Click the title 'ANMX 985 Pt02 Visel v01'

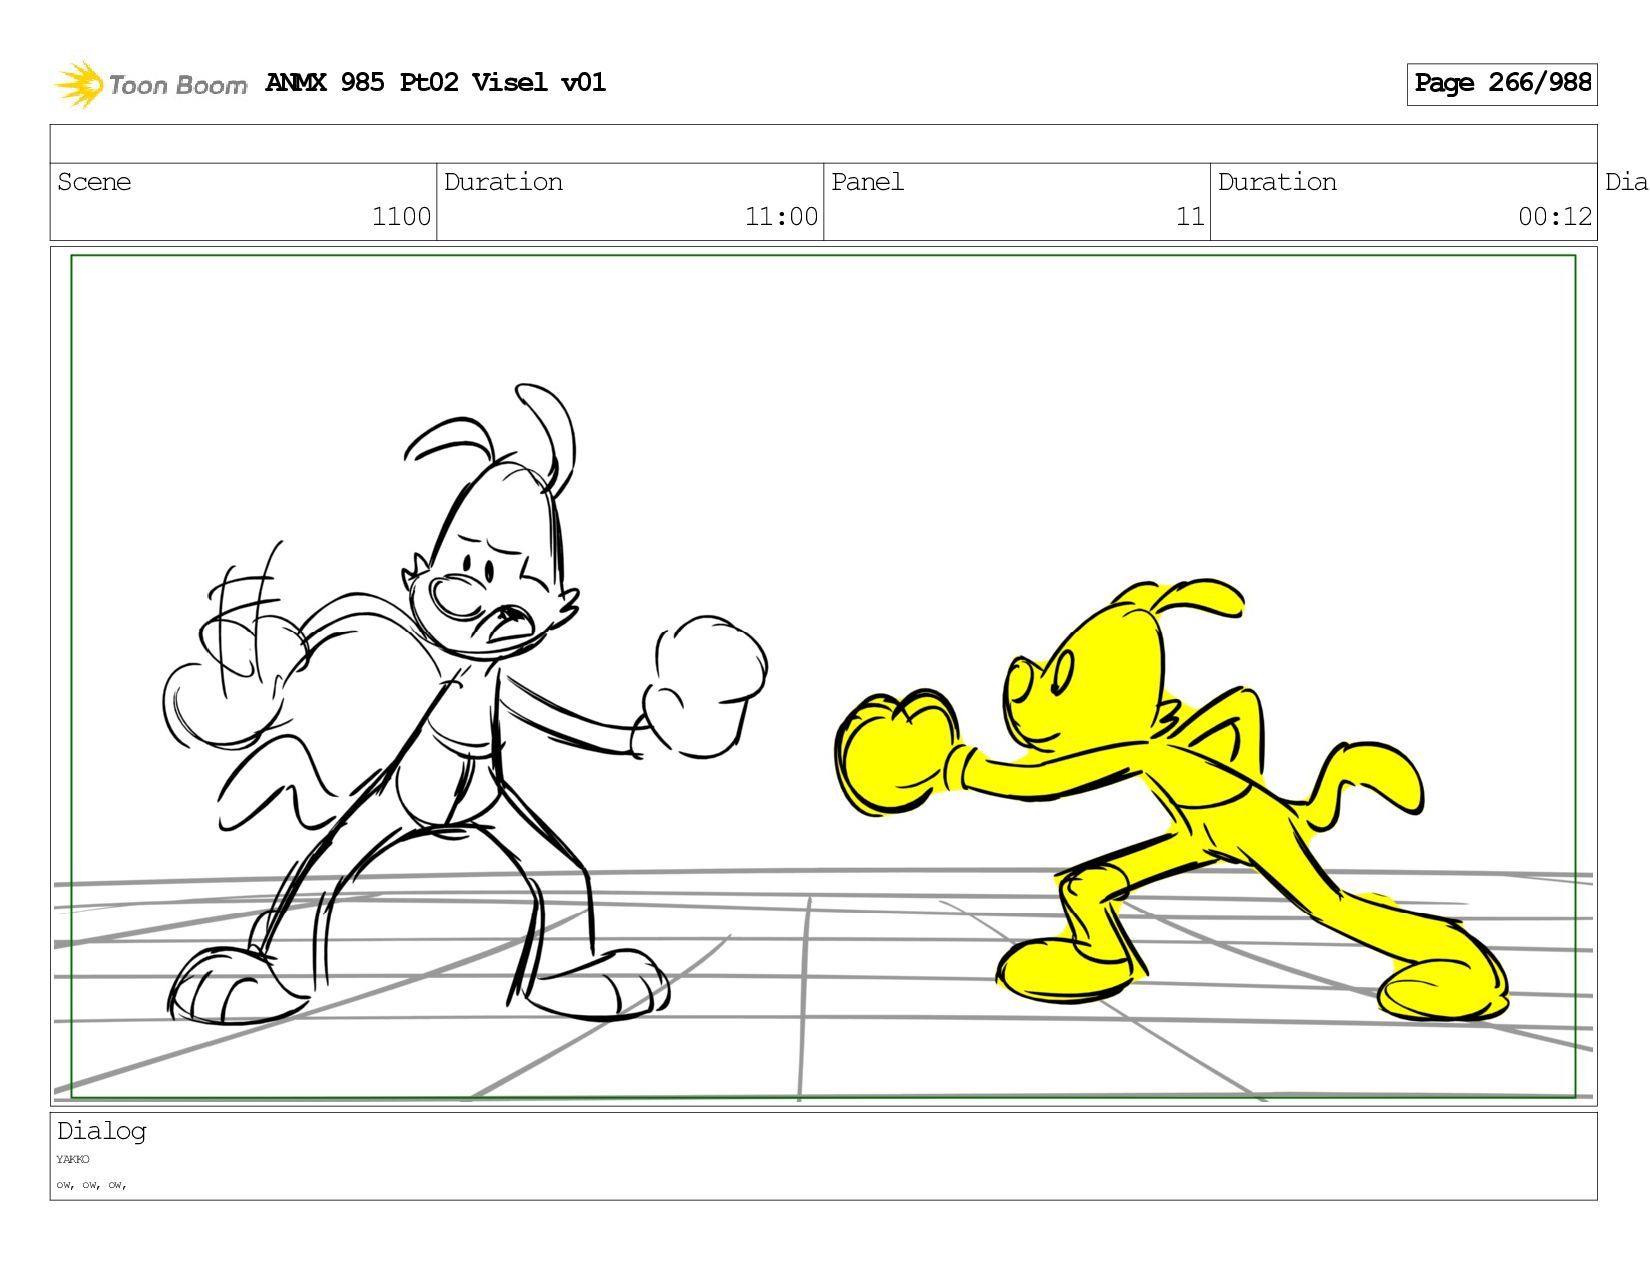point(436,82)
